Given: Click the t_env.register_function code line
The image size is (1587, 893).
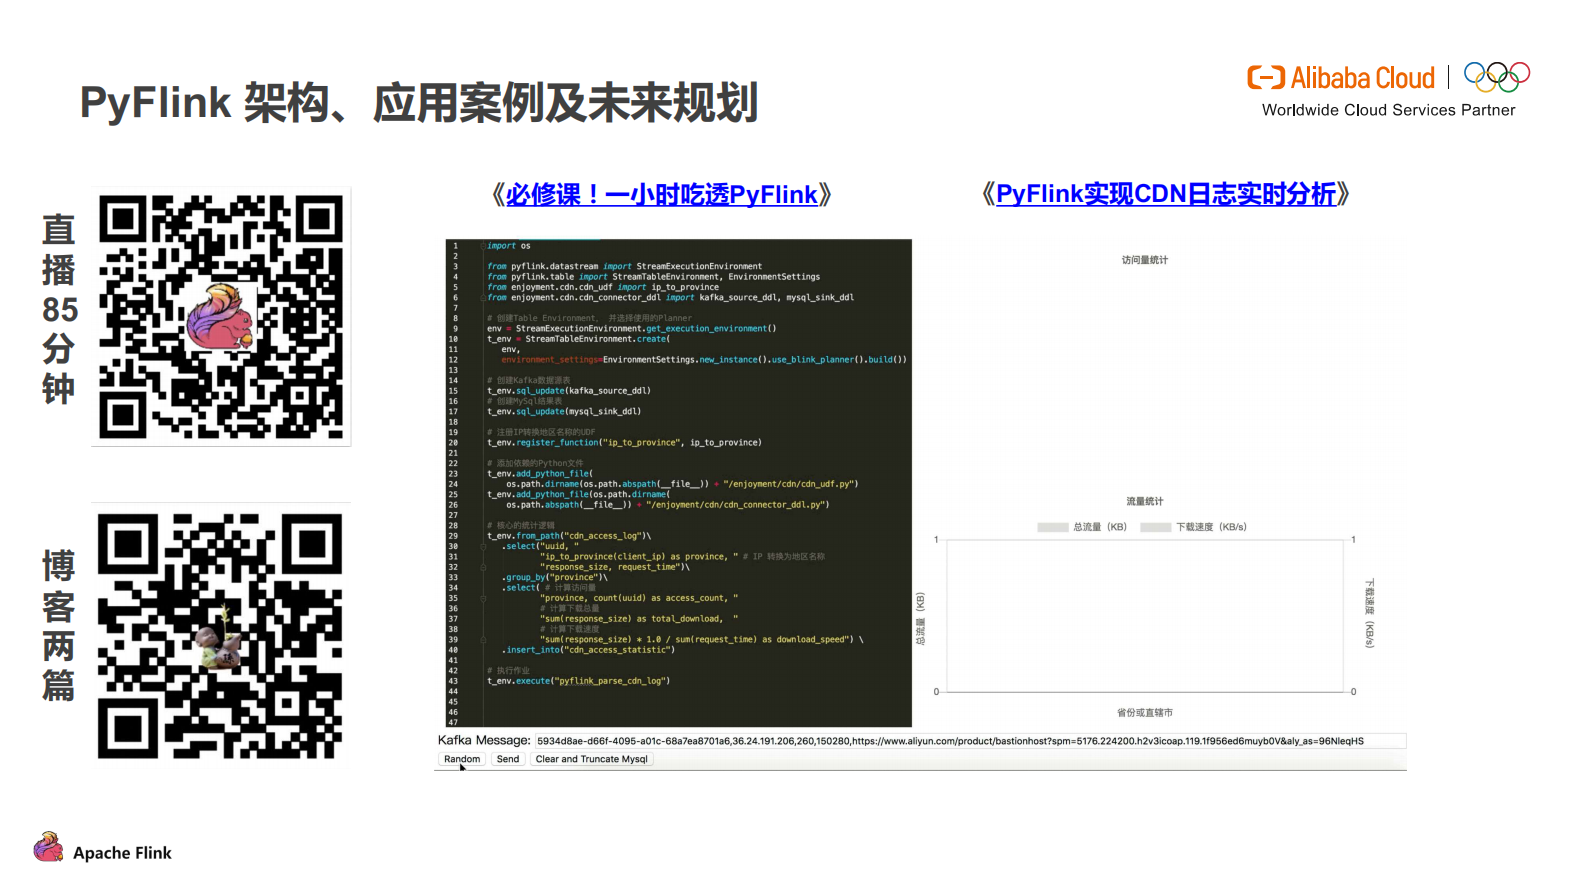Looking at the screenshot, I should click(624, 442).
